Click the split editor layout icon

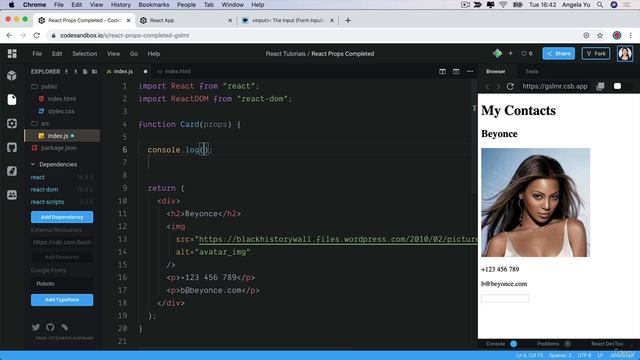(x=442, y=71)
